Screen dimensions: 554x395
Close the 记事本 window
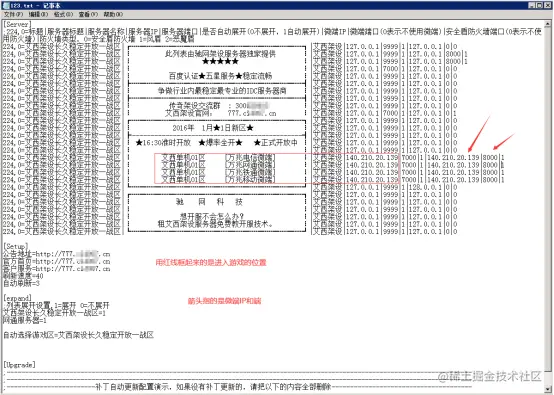(x=547, y=5)
